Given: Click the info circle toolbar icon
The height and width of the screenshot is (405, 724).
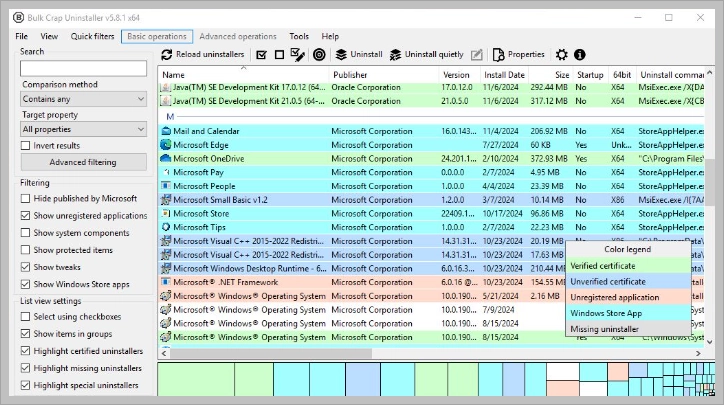Looking at the screenshot, I should [580, 54].
